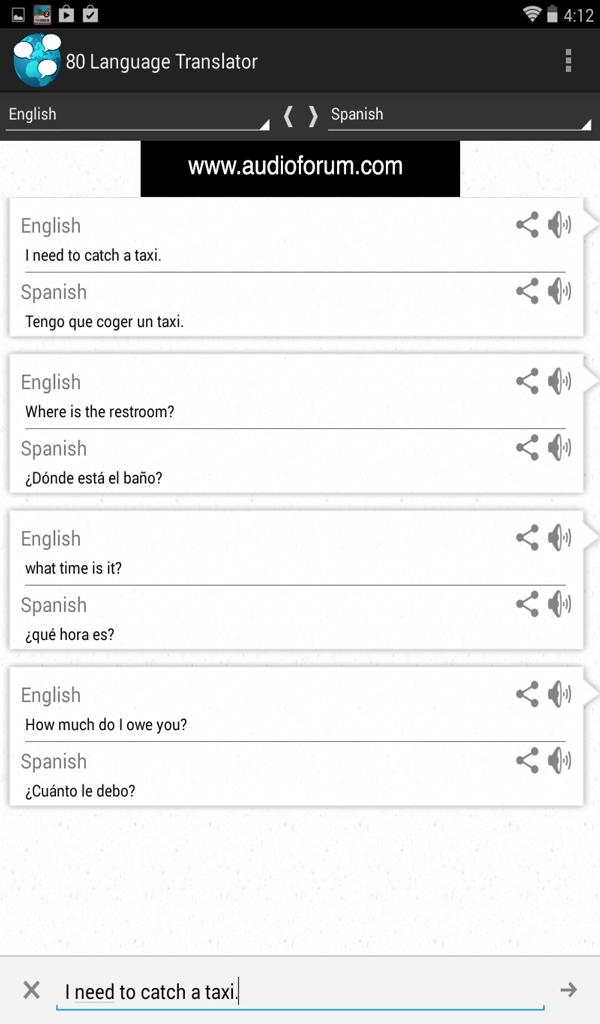Tap the left chevron to swap languages
The height and width of the screenshot is (1024, 600).
(x=287, y=114)
